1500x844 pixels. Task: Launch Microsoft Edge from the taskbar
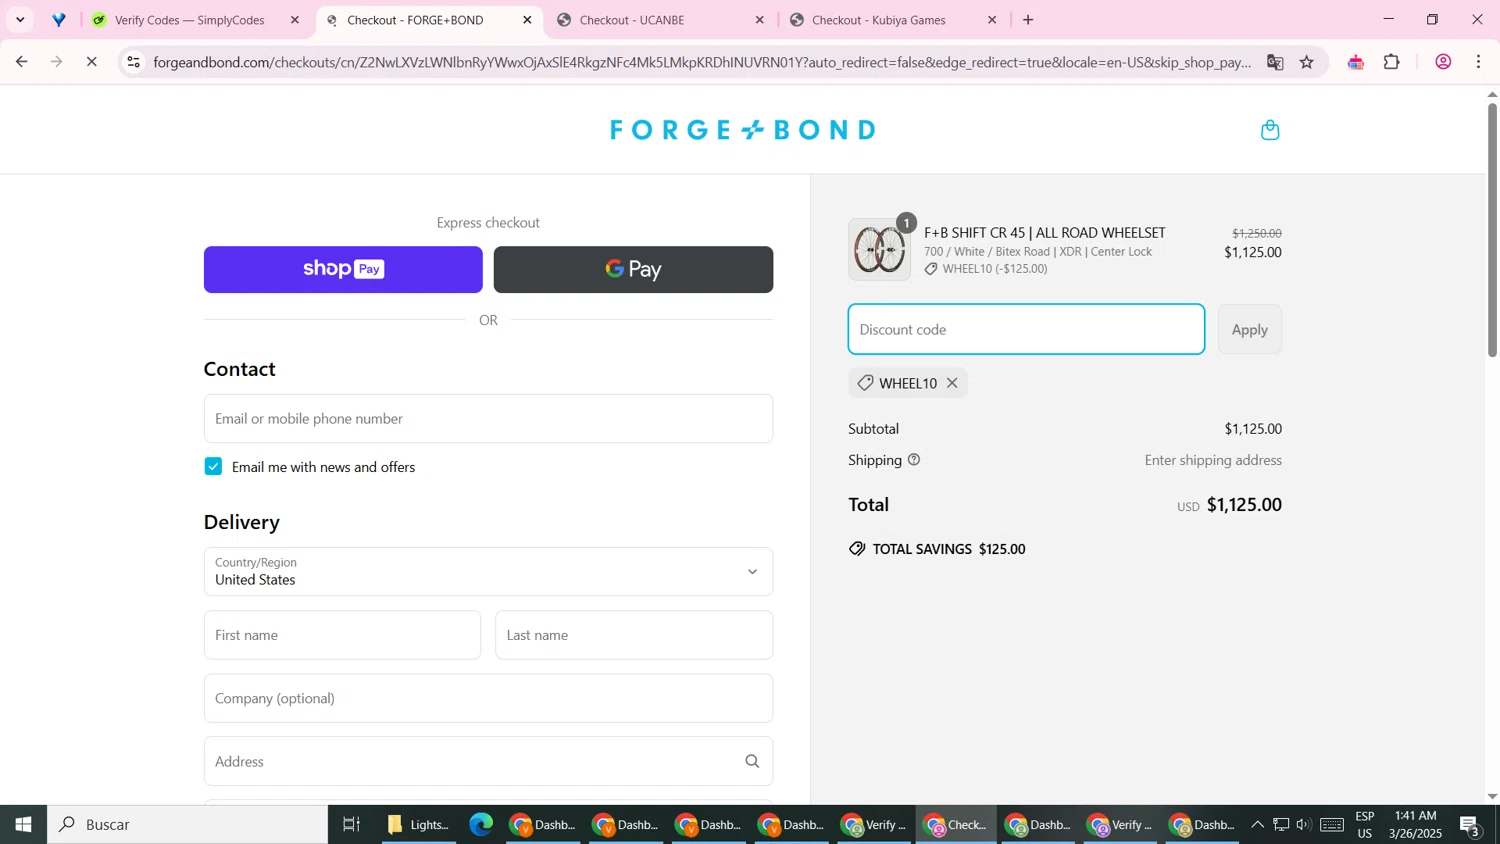pos(481,825)
